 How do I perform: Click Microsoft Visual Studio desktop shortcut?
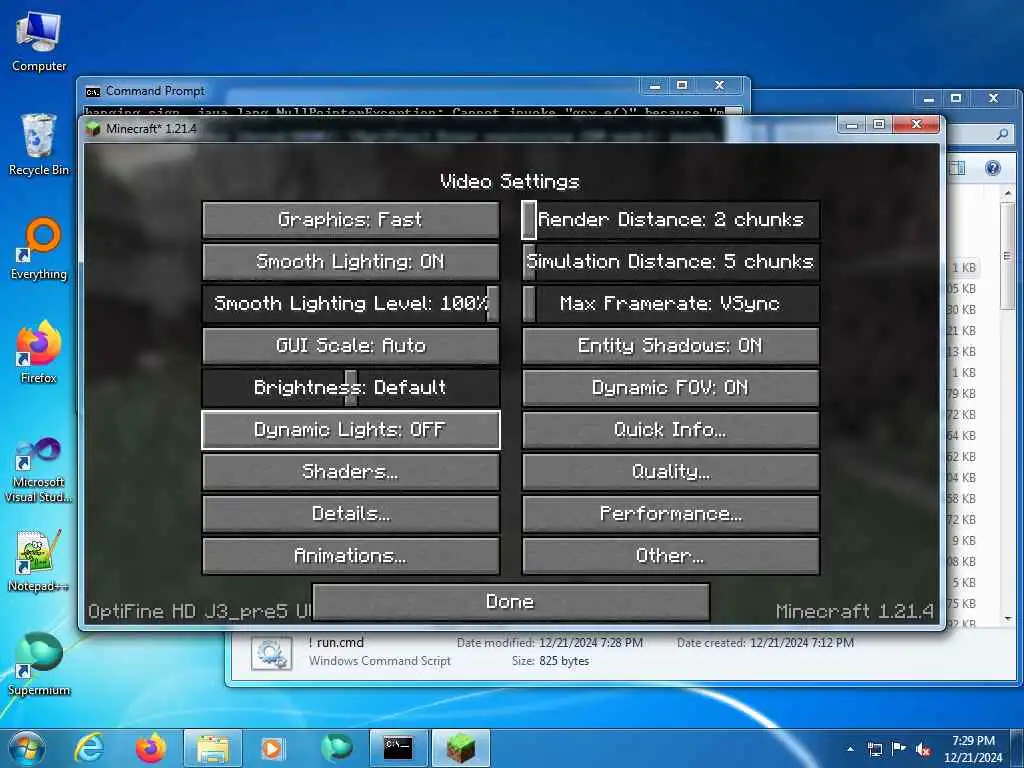coord(39,470)
